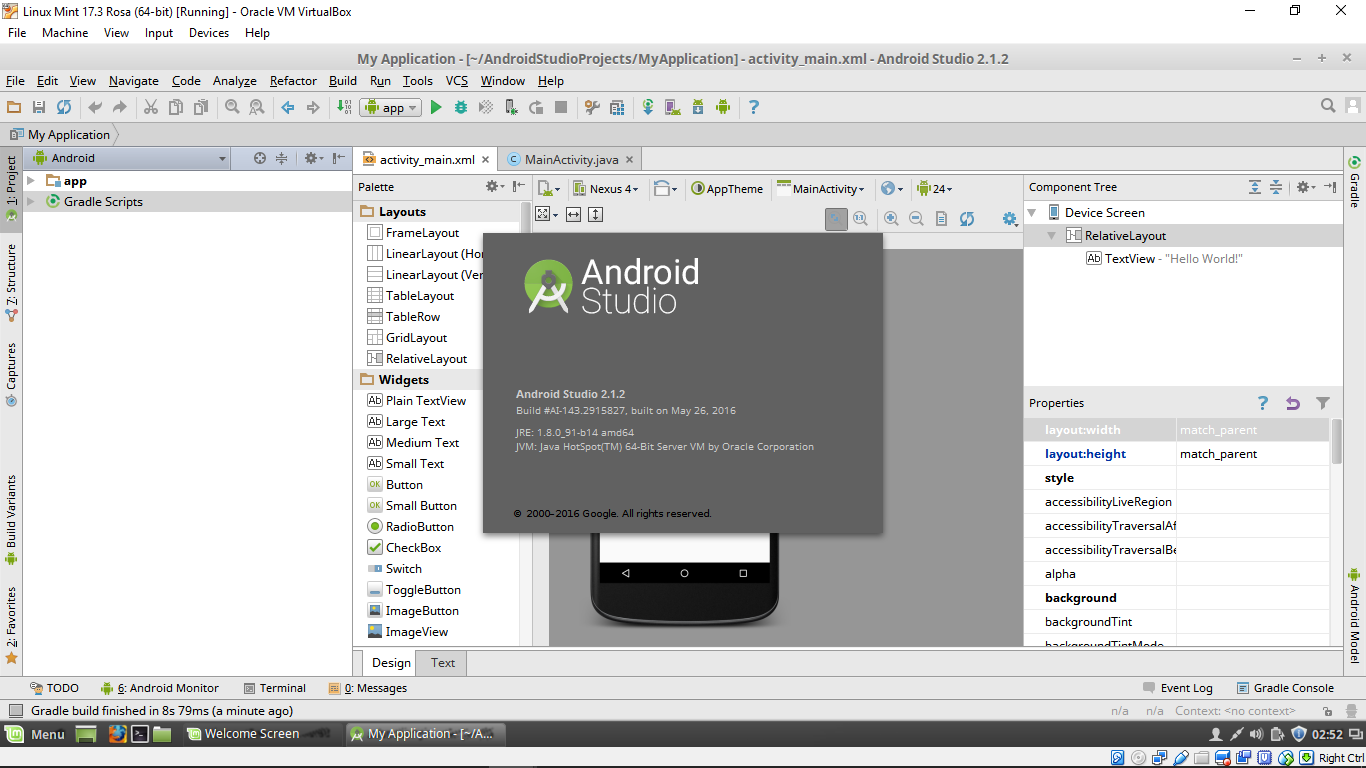
Task: Click the Open folder icon in main toolbar
Action: coord(14,107)
